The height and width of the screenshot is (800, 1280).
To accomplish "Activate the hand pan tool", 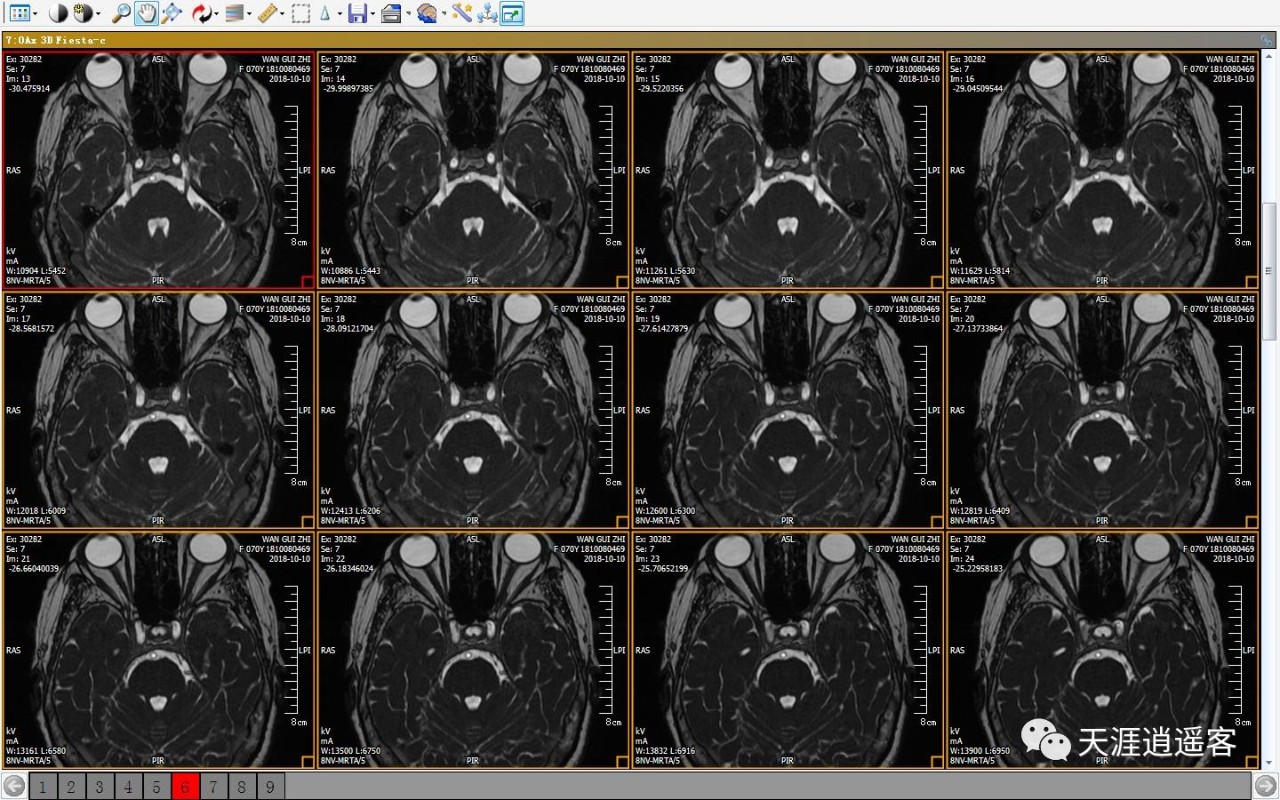I will [x=146, y=13].
